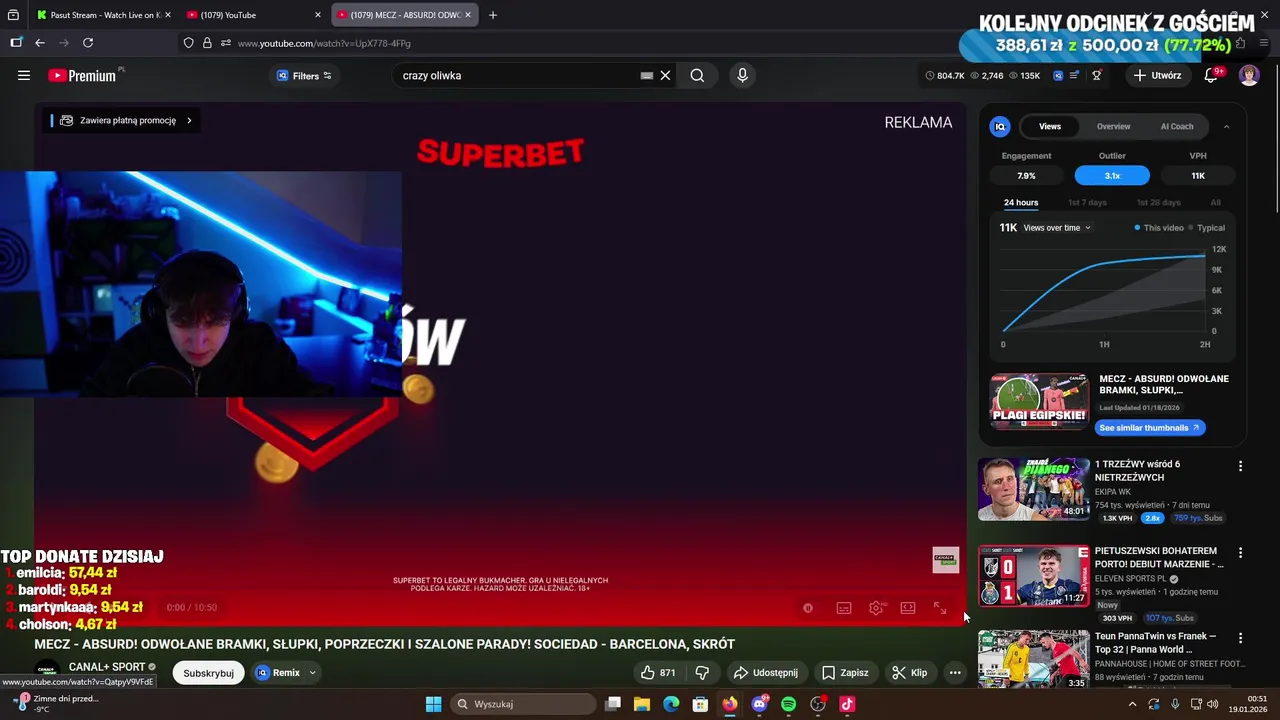Open the 'Views over time' metric dropdown
This screenshot has width=1280, height=720.
(x=1057, y=228)
